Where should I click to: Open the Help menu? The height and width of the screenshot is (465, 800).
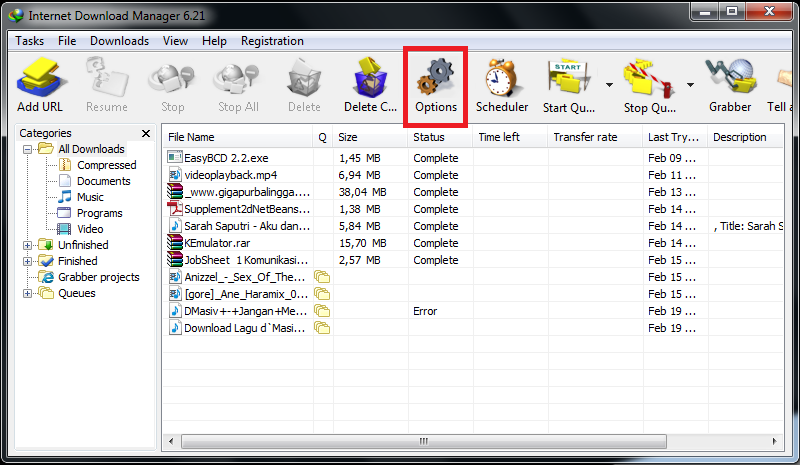click(214, 41)
